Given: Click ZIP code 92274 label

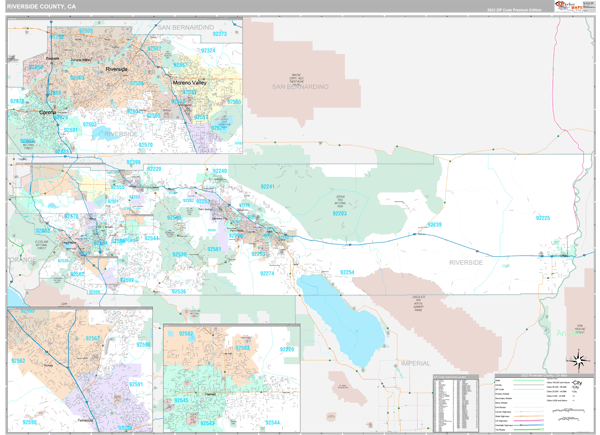Looking at the screenshot, I should click(269, 272).
